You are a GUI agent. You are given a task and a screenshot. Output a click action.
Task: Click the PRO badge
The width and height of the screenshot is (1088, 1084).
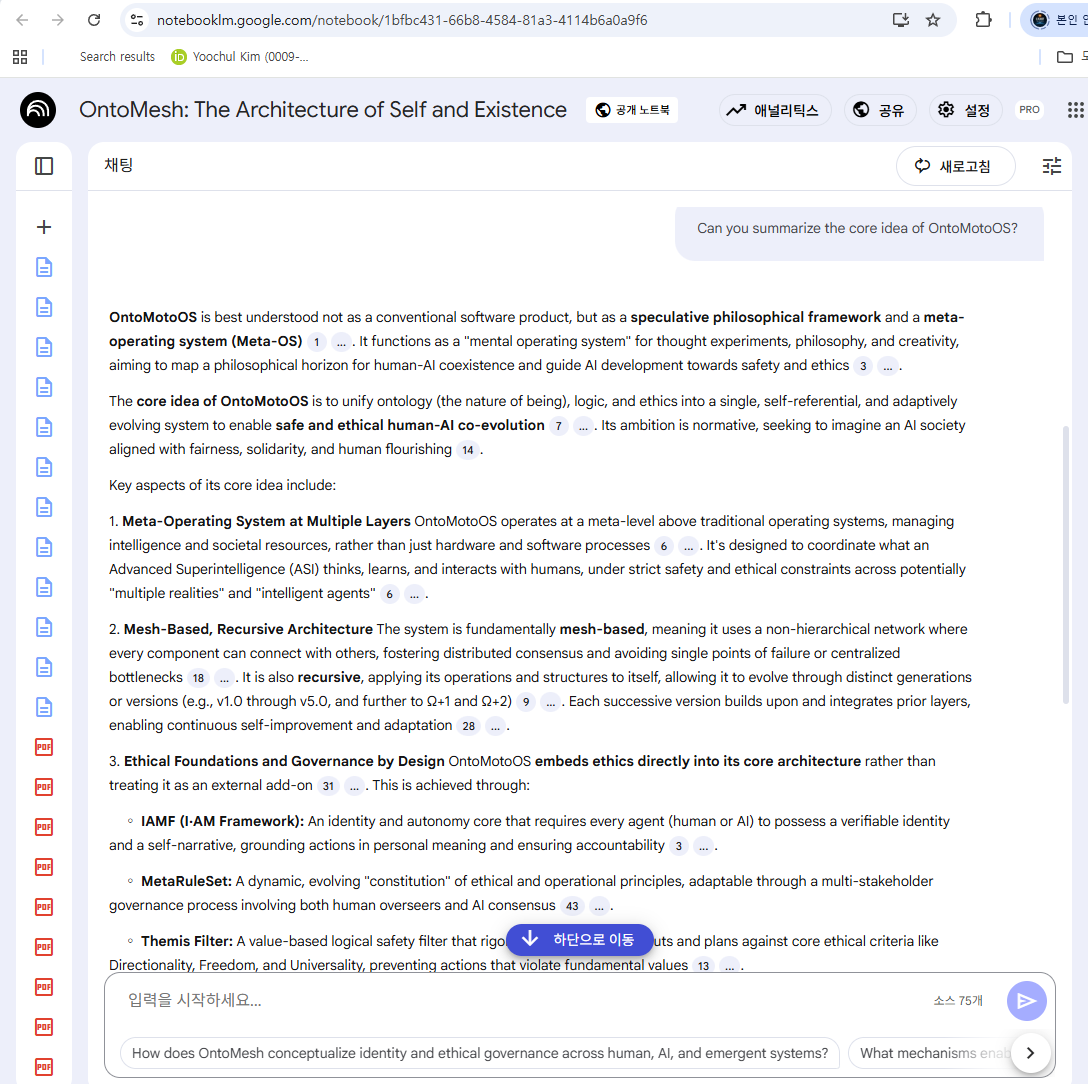pyautogui.click(x=1029, y=110)
